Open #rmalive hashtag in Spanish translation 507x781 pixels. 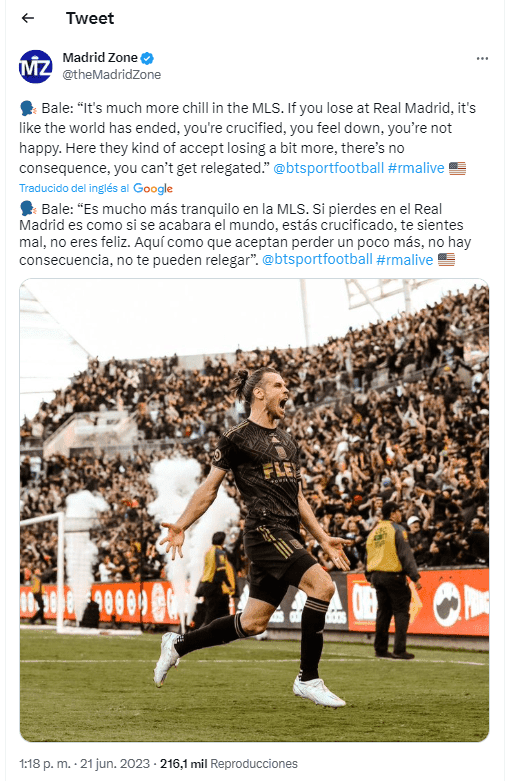404,260
